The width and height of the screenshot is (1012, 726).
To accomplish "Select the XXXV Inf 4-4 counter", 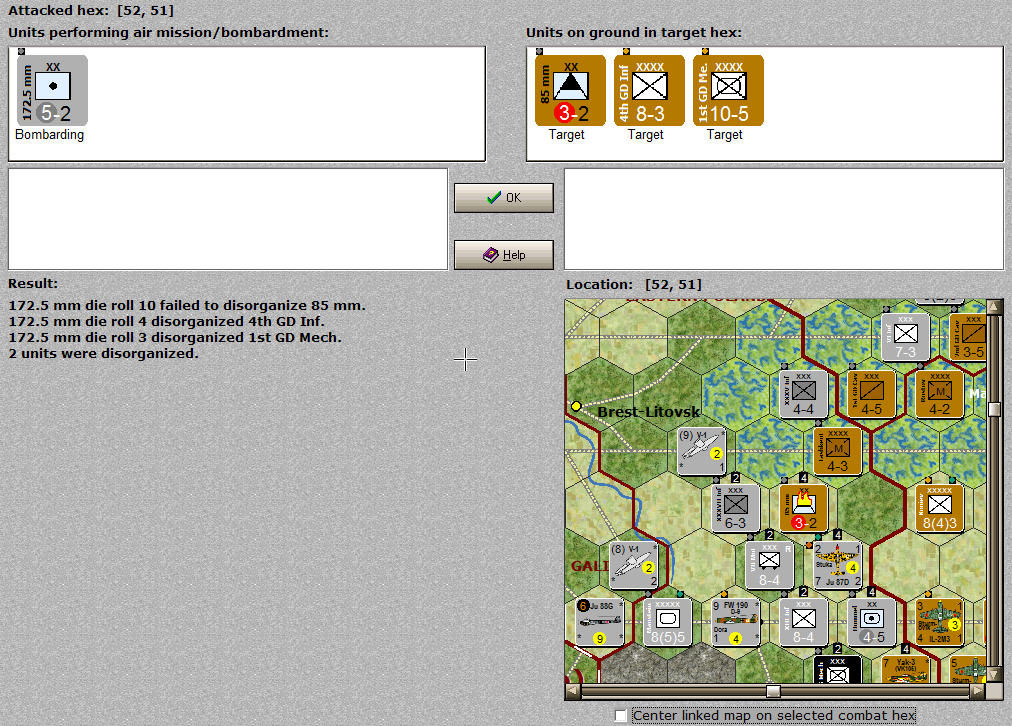I will [804, 394].
